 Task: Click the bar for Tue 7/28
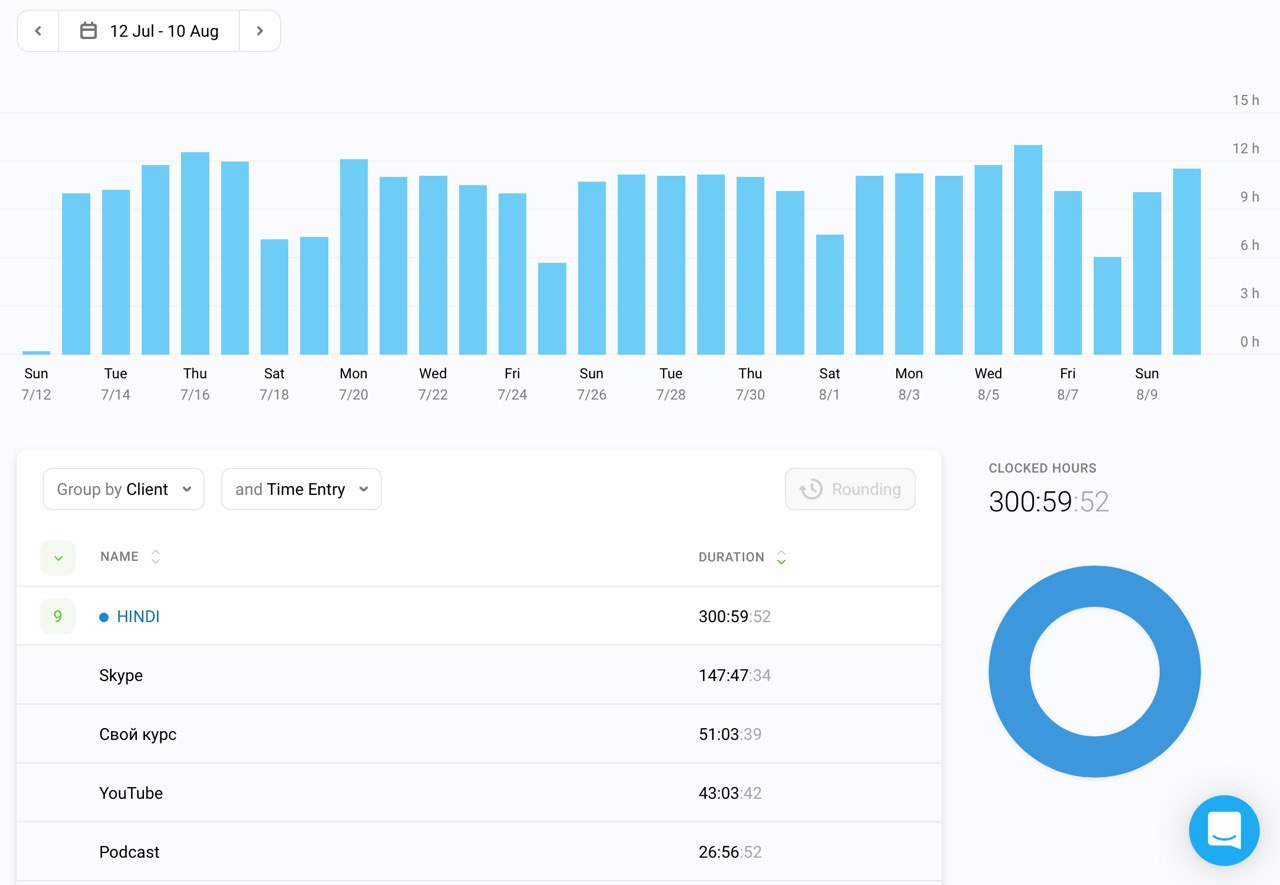671,265
